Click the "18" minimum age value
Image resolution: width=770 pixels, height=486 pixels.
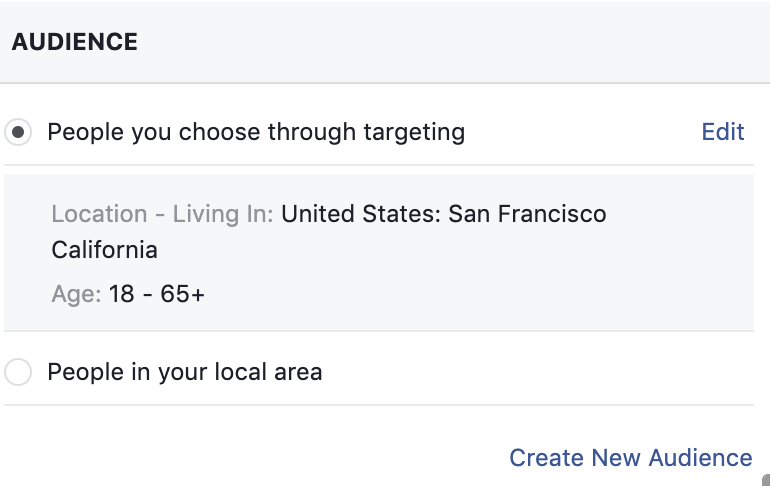coord(121,294)
